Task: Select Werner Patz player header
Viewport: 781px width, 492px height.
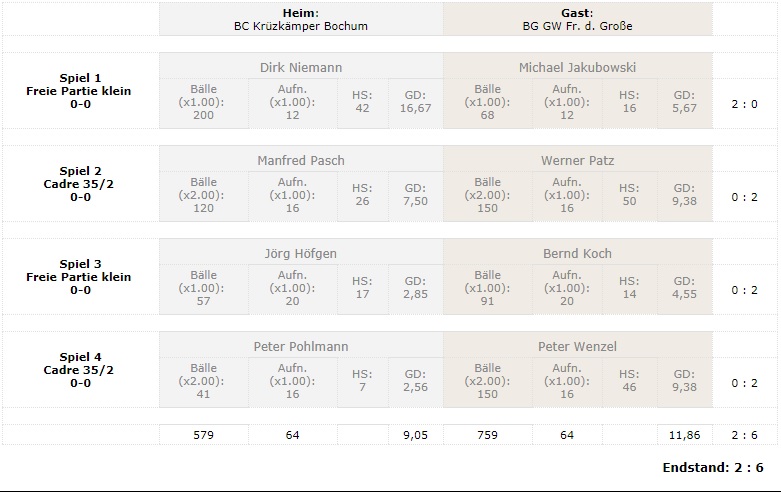Action: 577,160
